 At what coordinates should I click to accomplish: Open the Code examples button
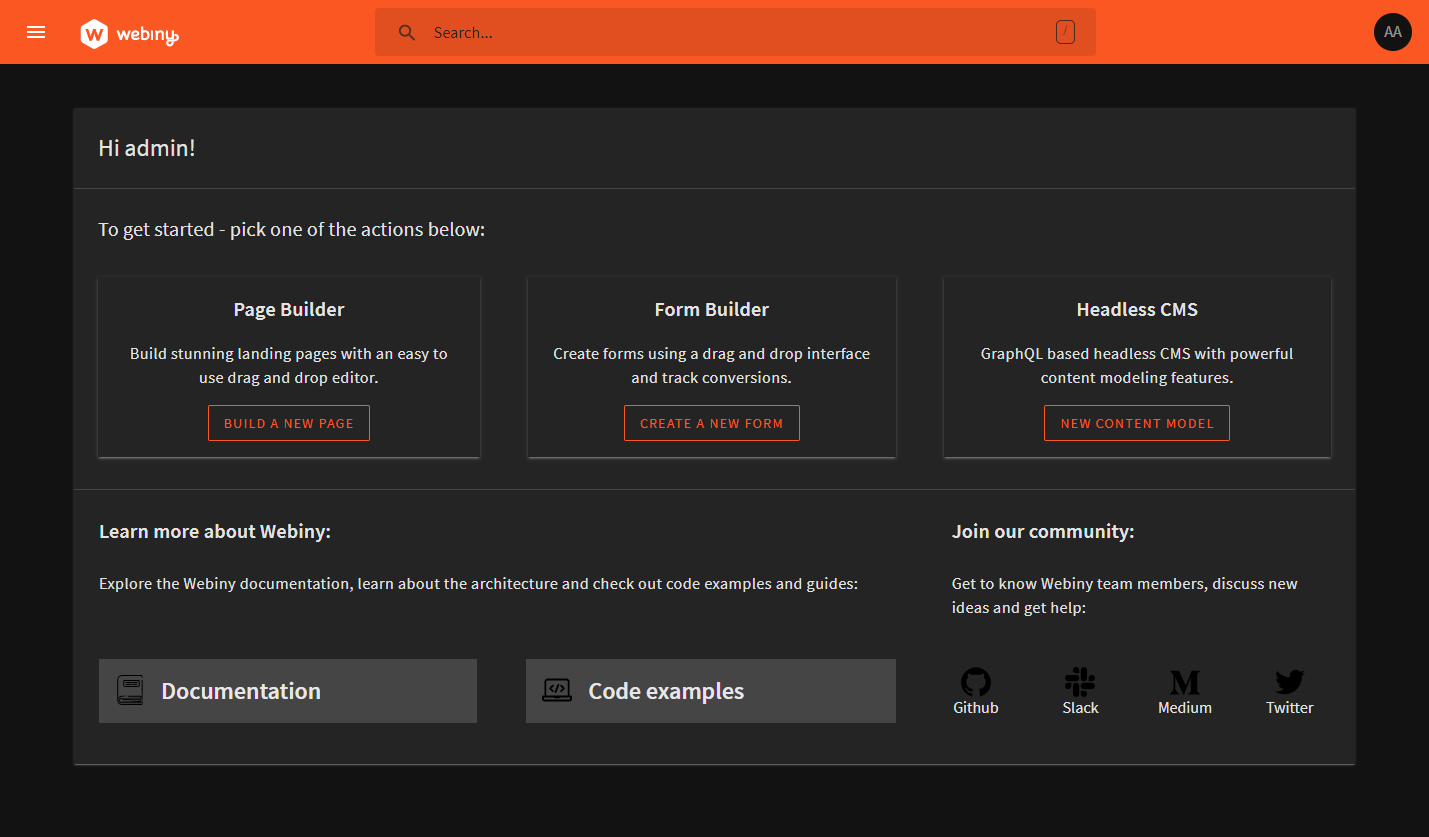point(710,690)
